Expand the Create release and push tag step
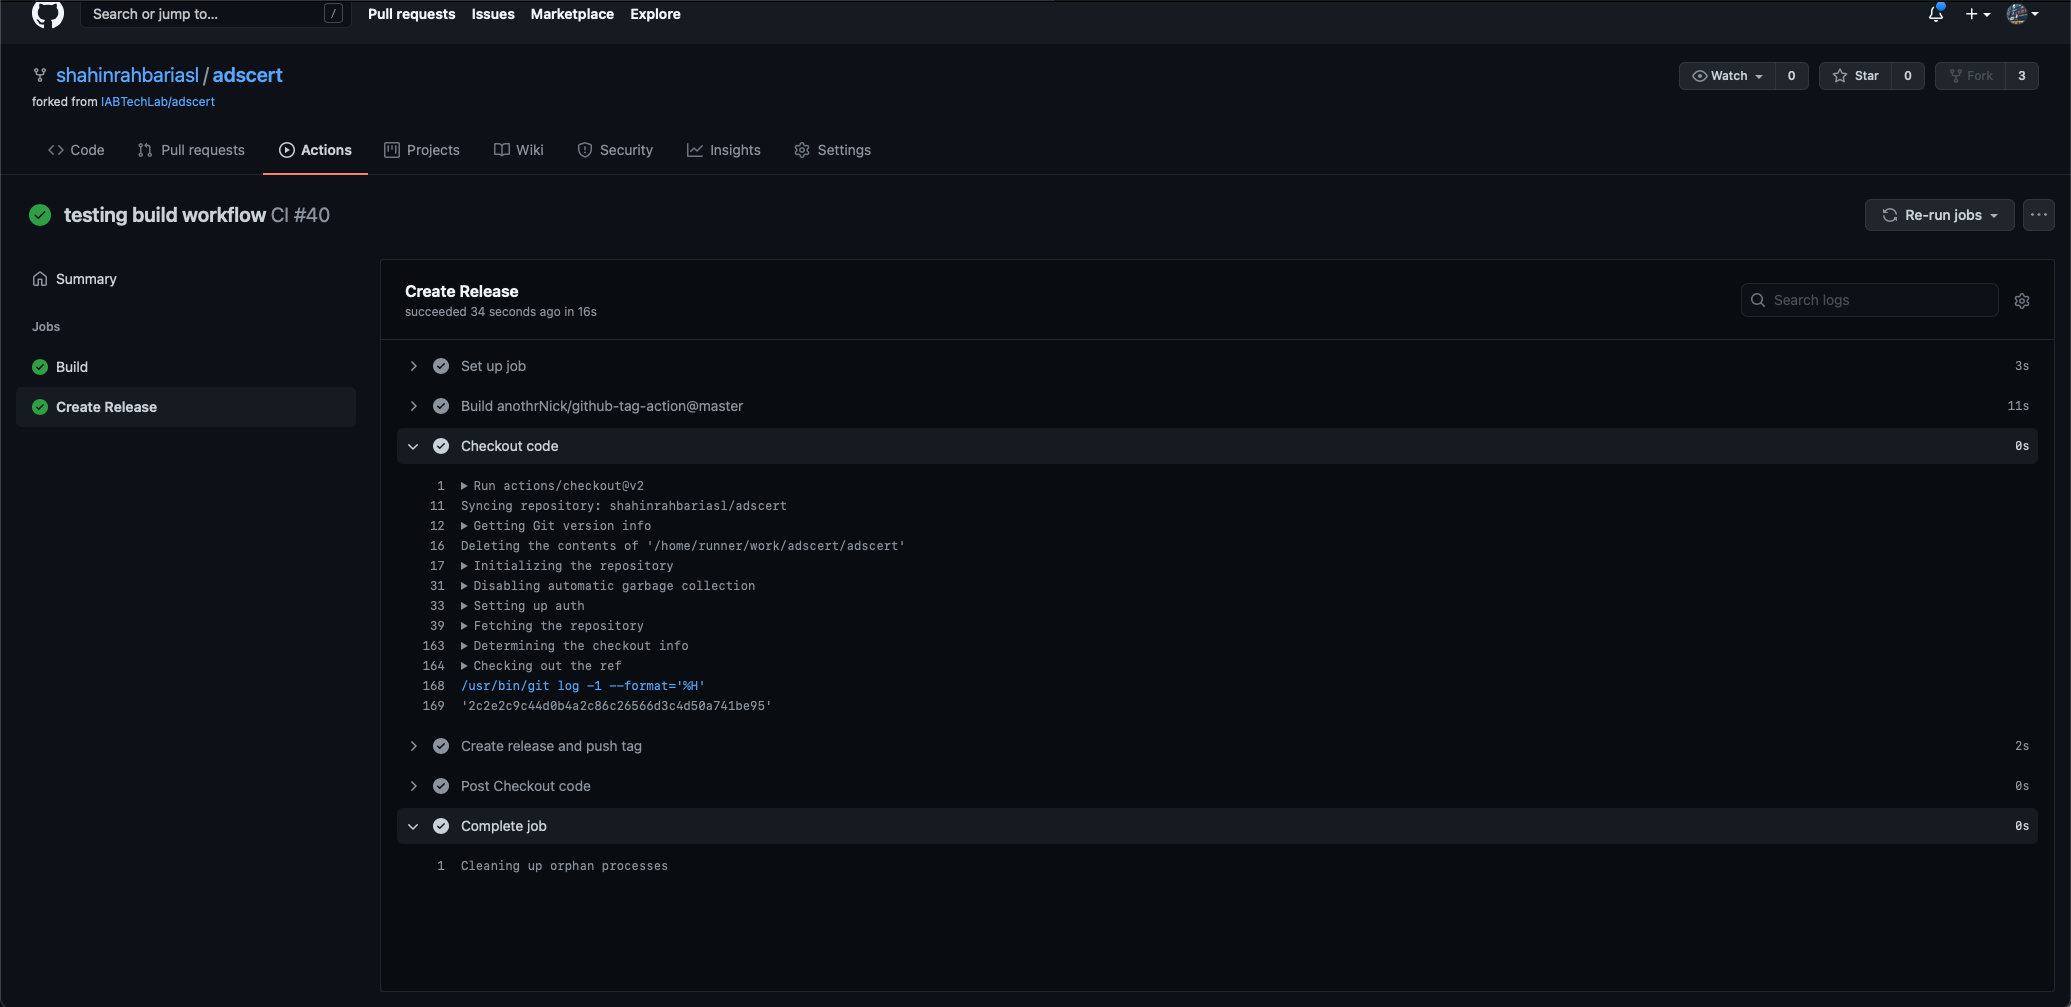The height and width of the screenshot is (1007, 2071). click(x=414, y=746)
